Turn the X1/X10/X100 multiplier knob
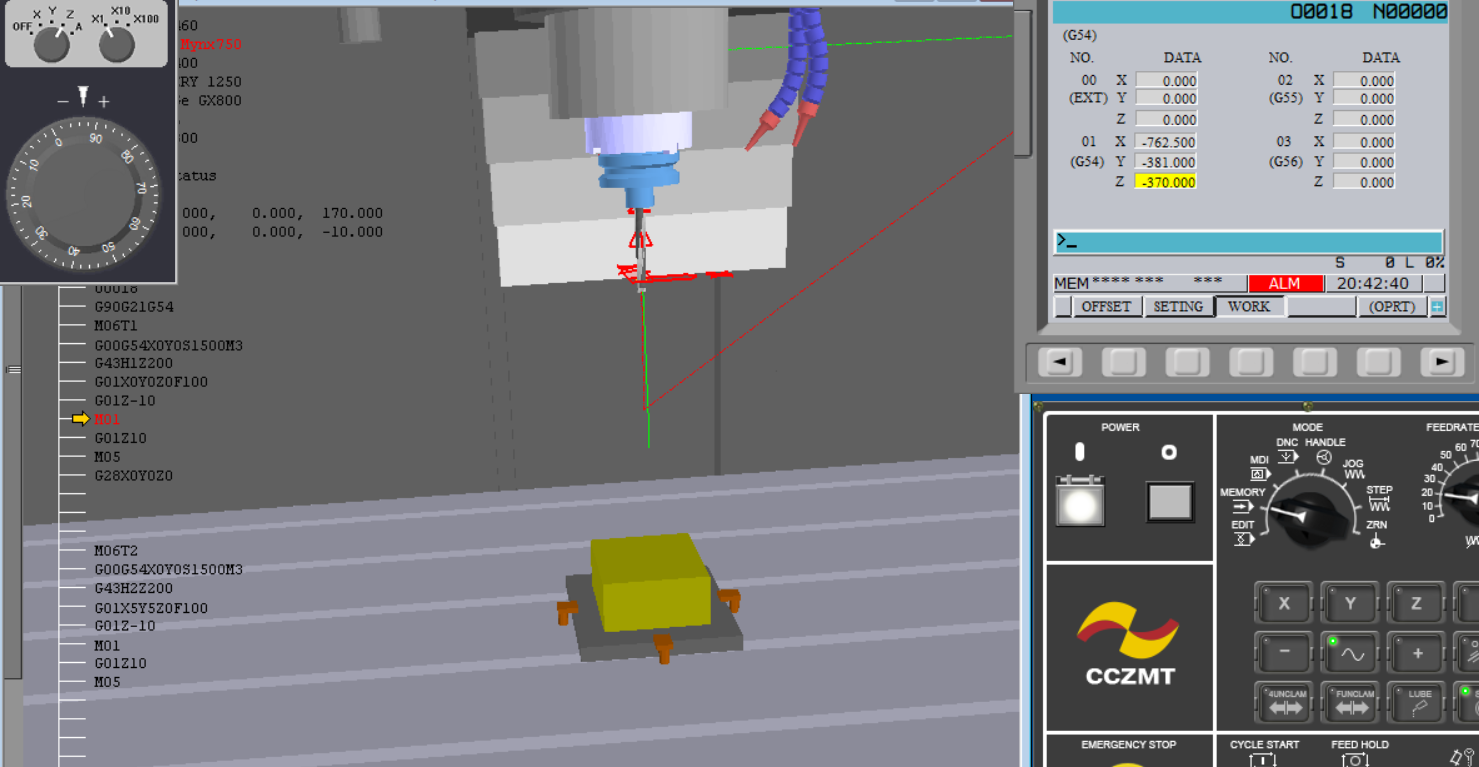 [x=117, y=44]
